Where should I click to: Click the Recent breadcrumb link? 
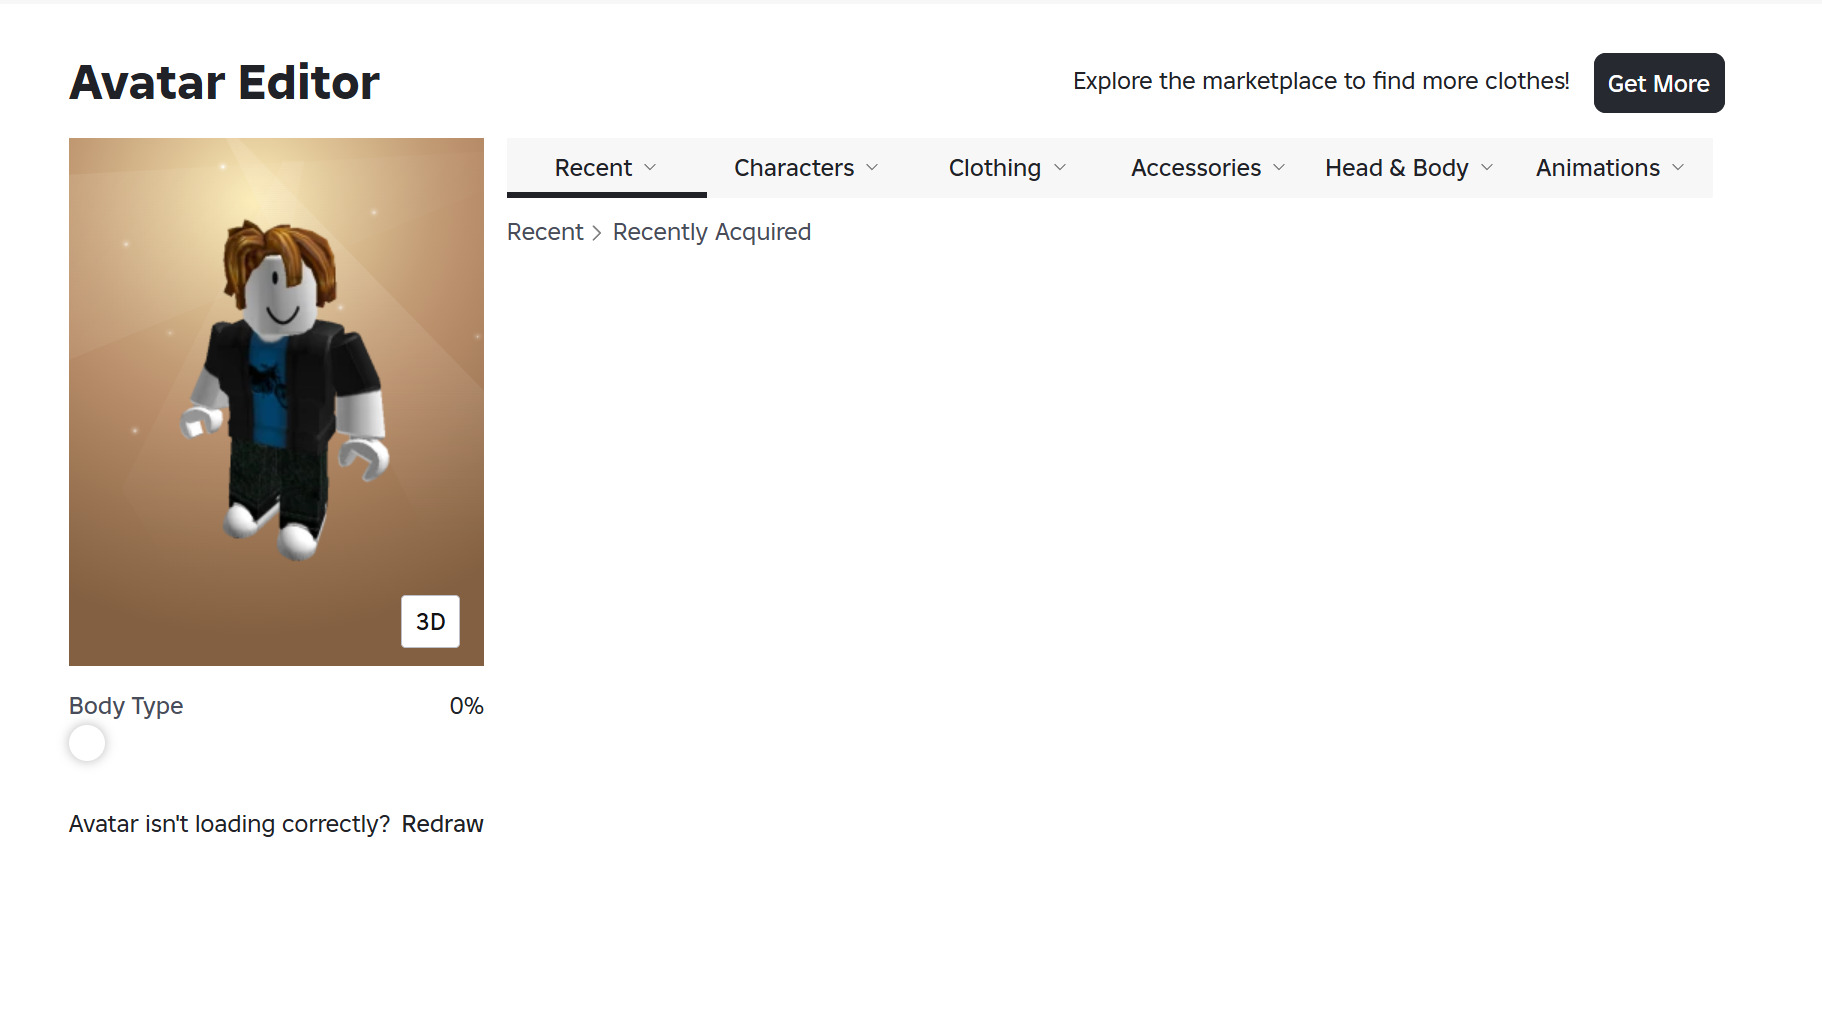click(545, 232)
